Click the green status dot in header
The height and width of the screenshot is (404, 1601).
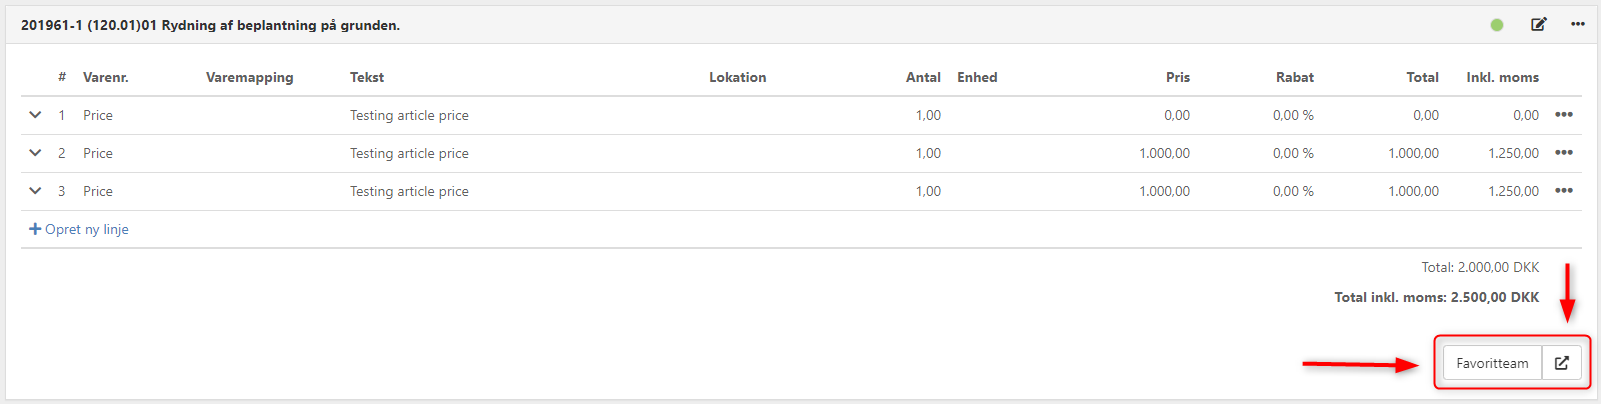click(x=1497, y=25)
